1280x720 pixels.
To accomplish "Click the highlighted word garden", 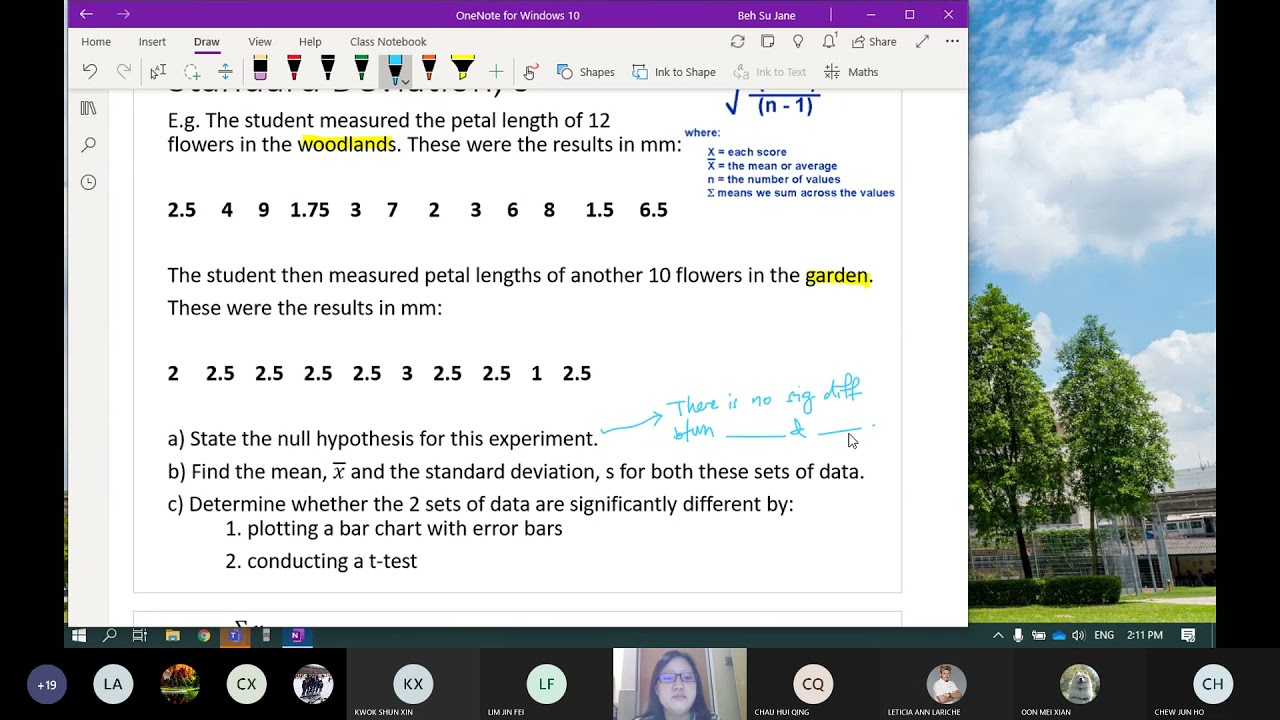I will (x=837, y=275).
